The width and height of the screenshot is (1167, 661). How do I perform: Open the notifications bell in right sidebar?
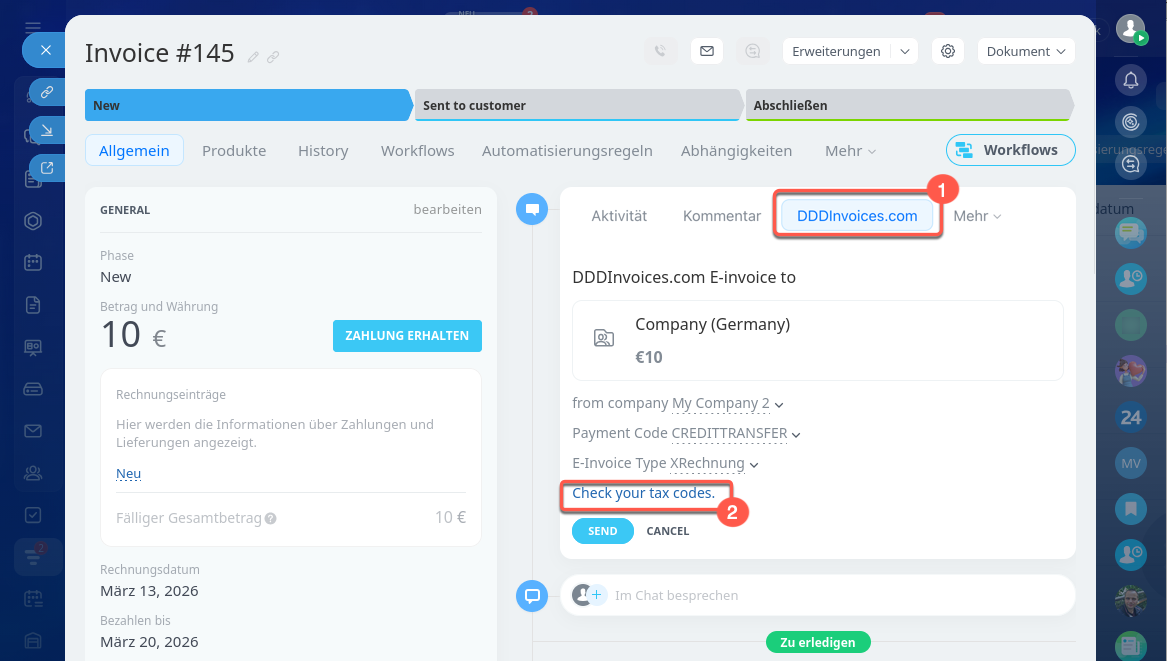click(1131, 80)
